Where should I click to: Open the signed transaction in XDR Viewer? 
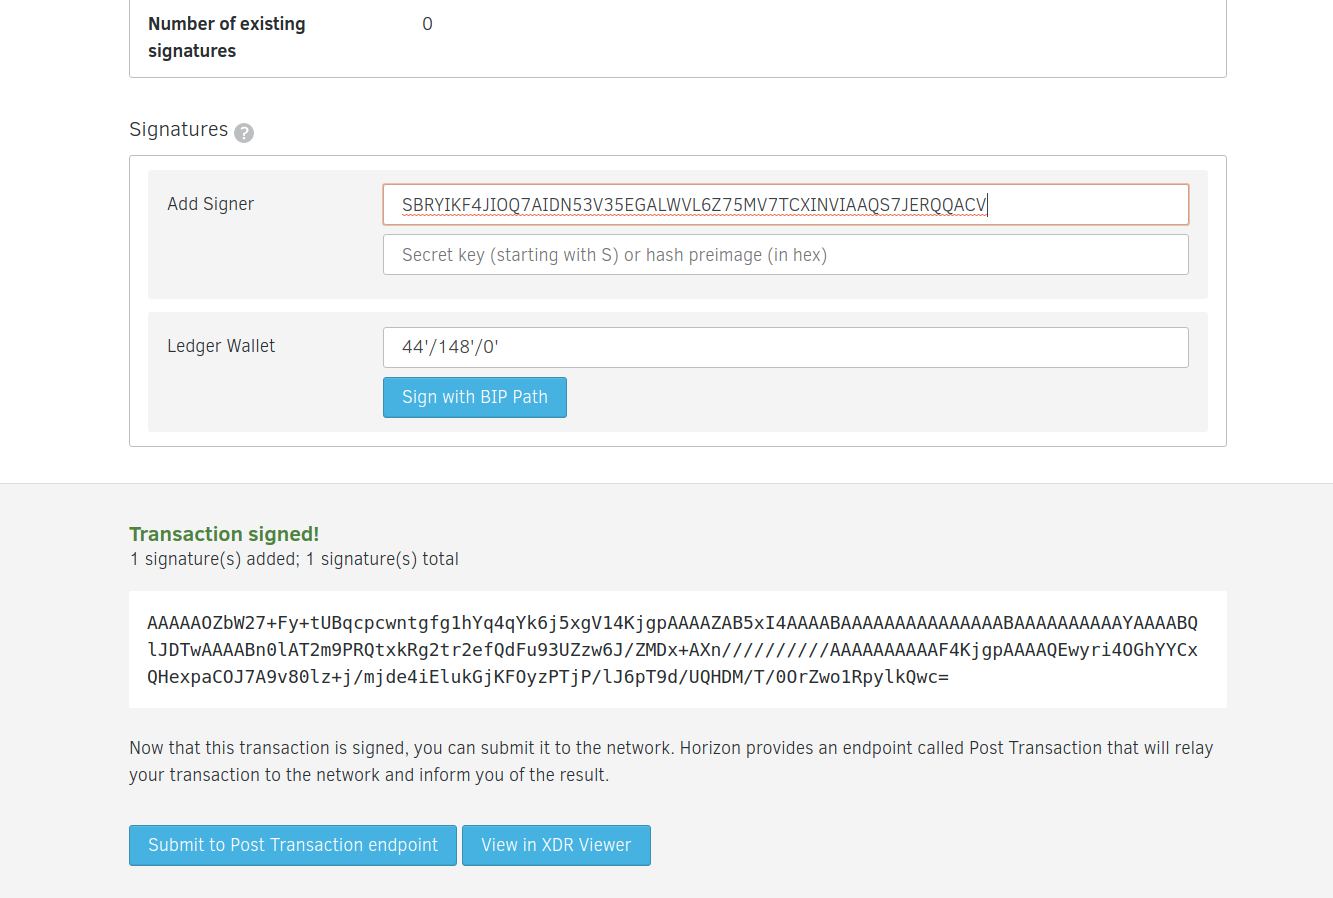(556, 845)
